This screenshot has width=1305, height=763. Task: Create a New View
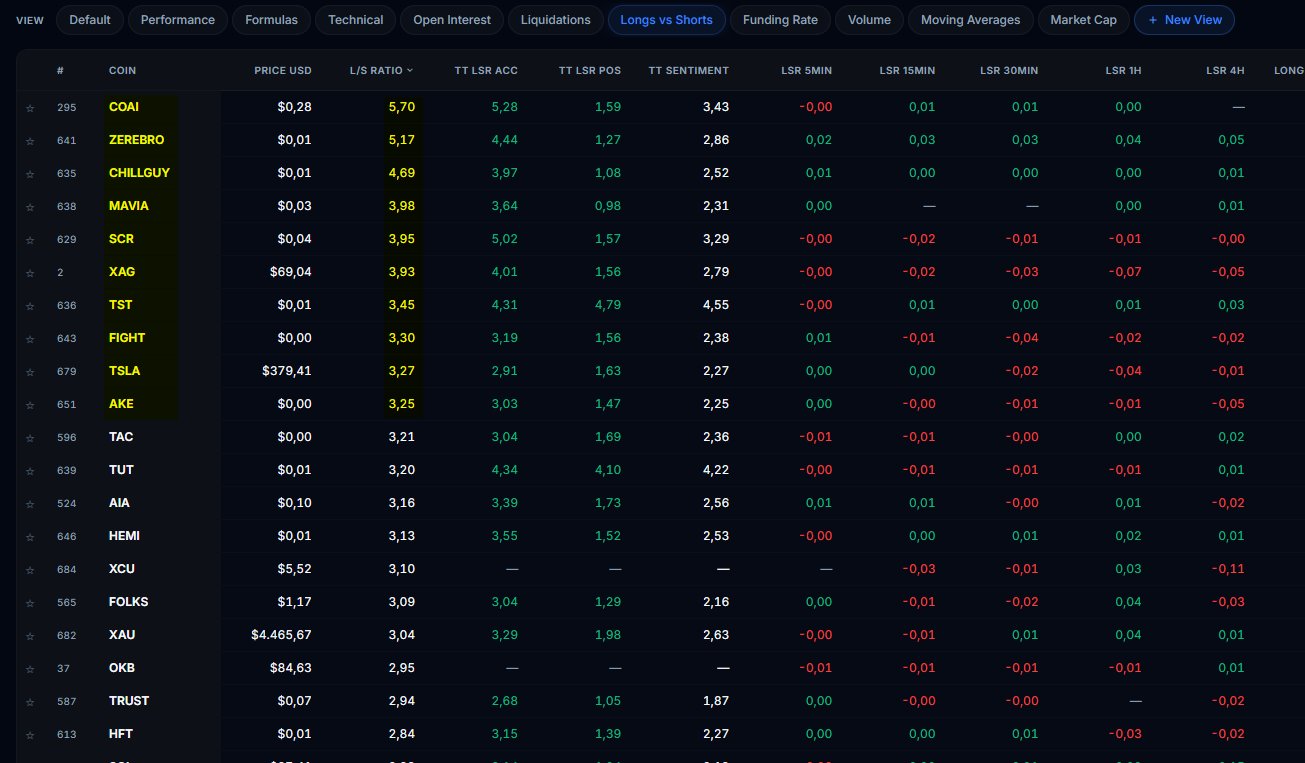tap(1184, 20)
